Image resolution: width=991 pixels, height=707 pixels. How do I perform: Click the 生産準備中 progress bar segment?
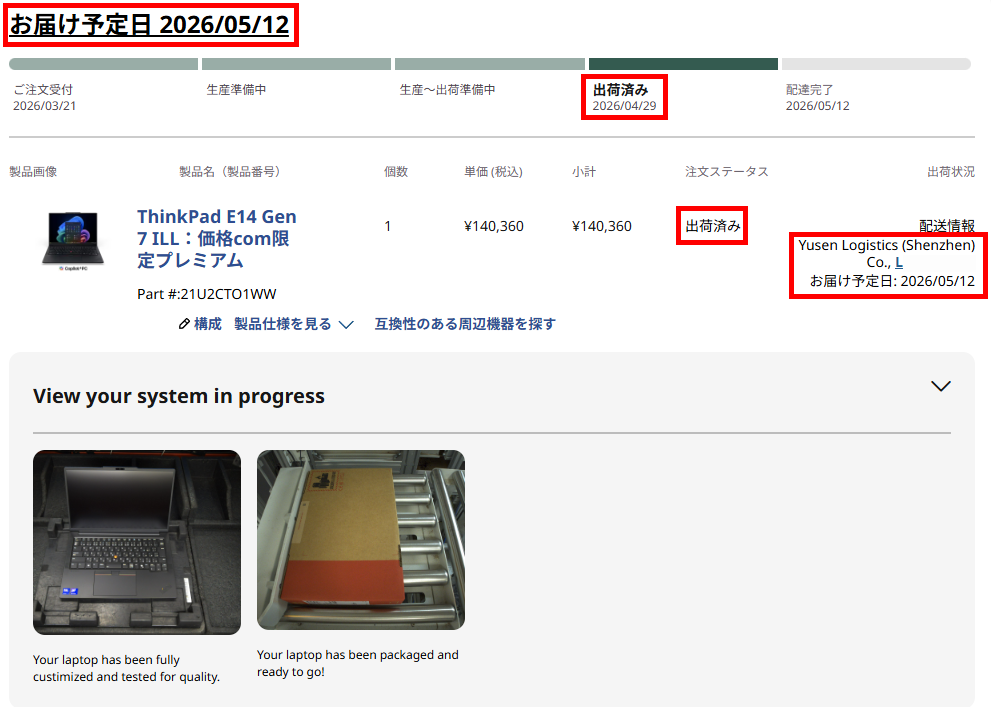(x=296, y=64)
